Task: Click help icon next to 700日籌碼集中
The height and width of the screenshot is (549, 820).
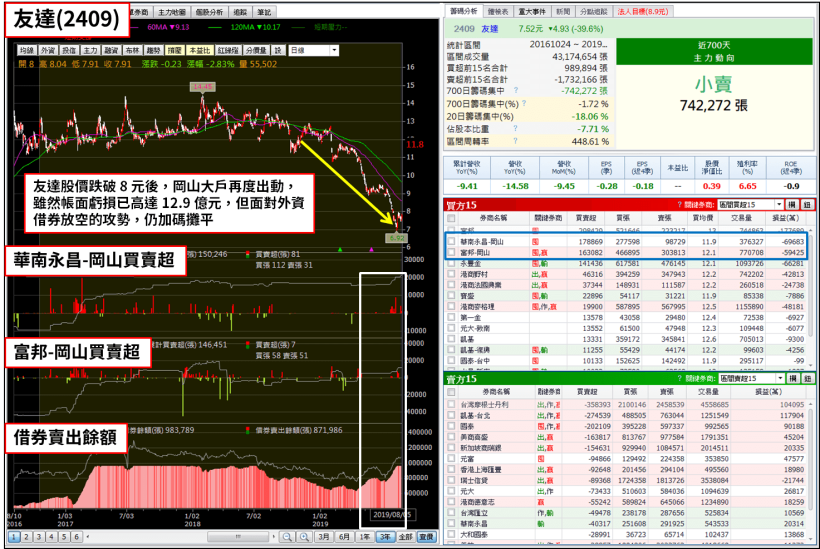Action: pos(516,90)
